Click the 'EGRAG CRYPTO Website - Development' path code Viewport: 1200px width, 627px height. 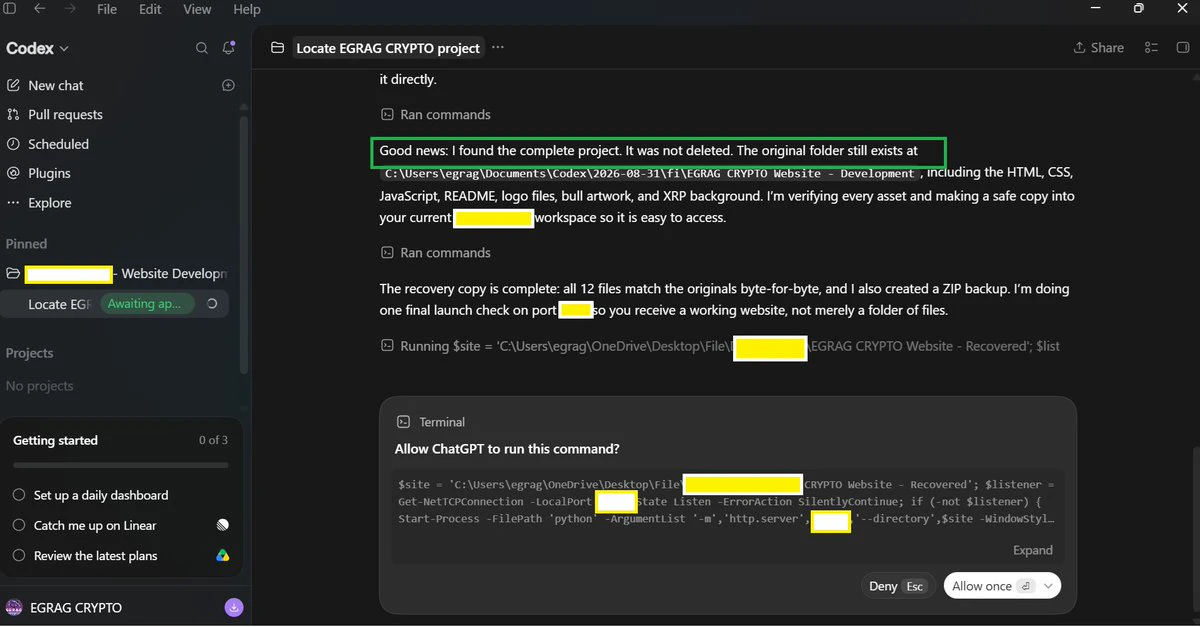coord(650,174)
